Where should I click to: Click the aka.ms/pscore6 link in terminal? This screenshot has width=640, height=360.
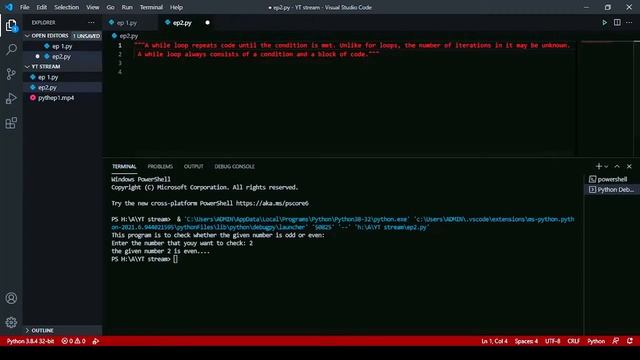tap(272, 203)
